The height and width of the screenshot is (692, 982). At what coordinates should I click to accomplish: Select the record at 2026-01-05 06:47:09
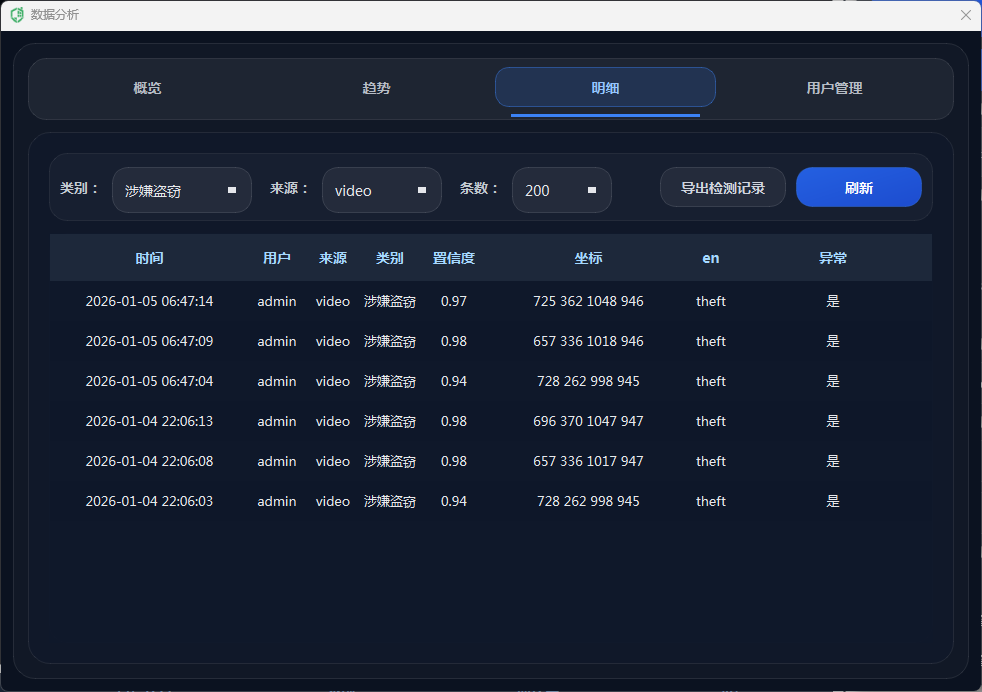149,341
